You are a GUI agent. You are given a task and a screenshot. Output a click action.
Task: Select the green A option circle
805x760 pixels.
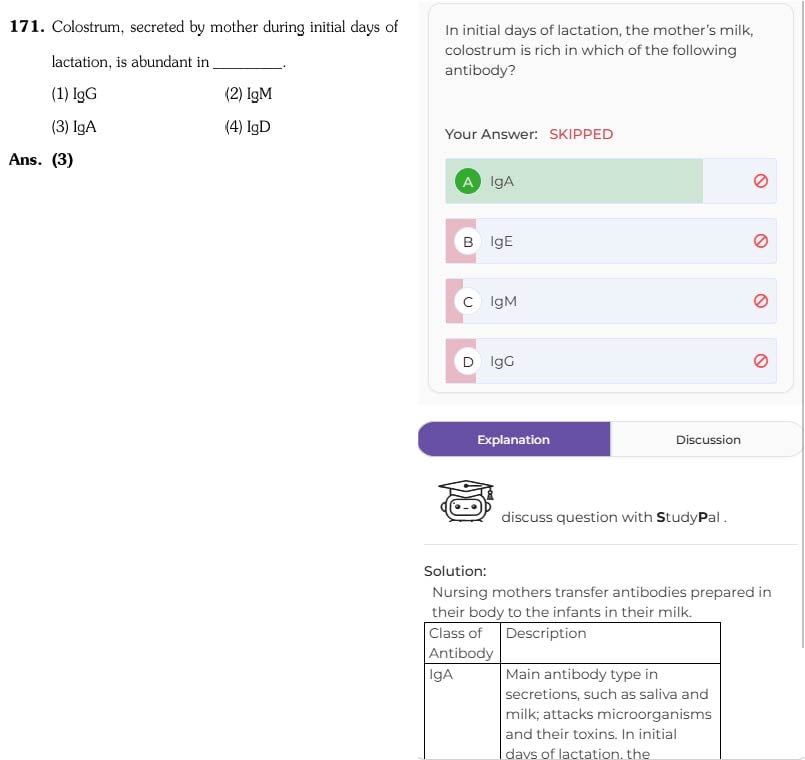[x=468, y=181]
